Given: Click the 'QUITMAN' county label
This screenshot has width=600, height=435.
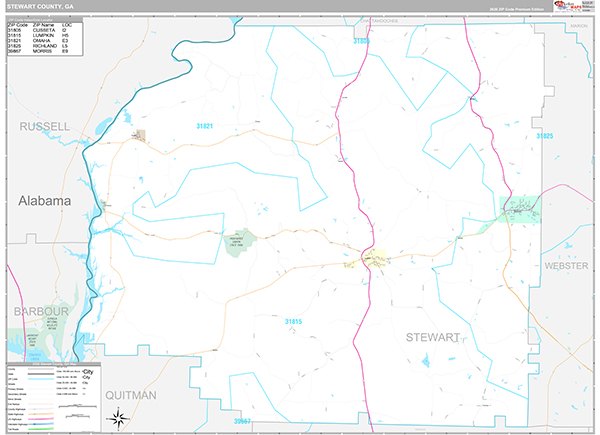Looking at the screenshot, I should (131, 395).
